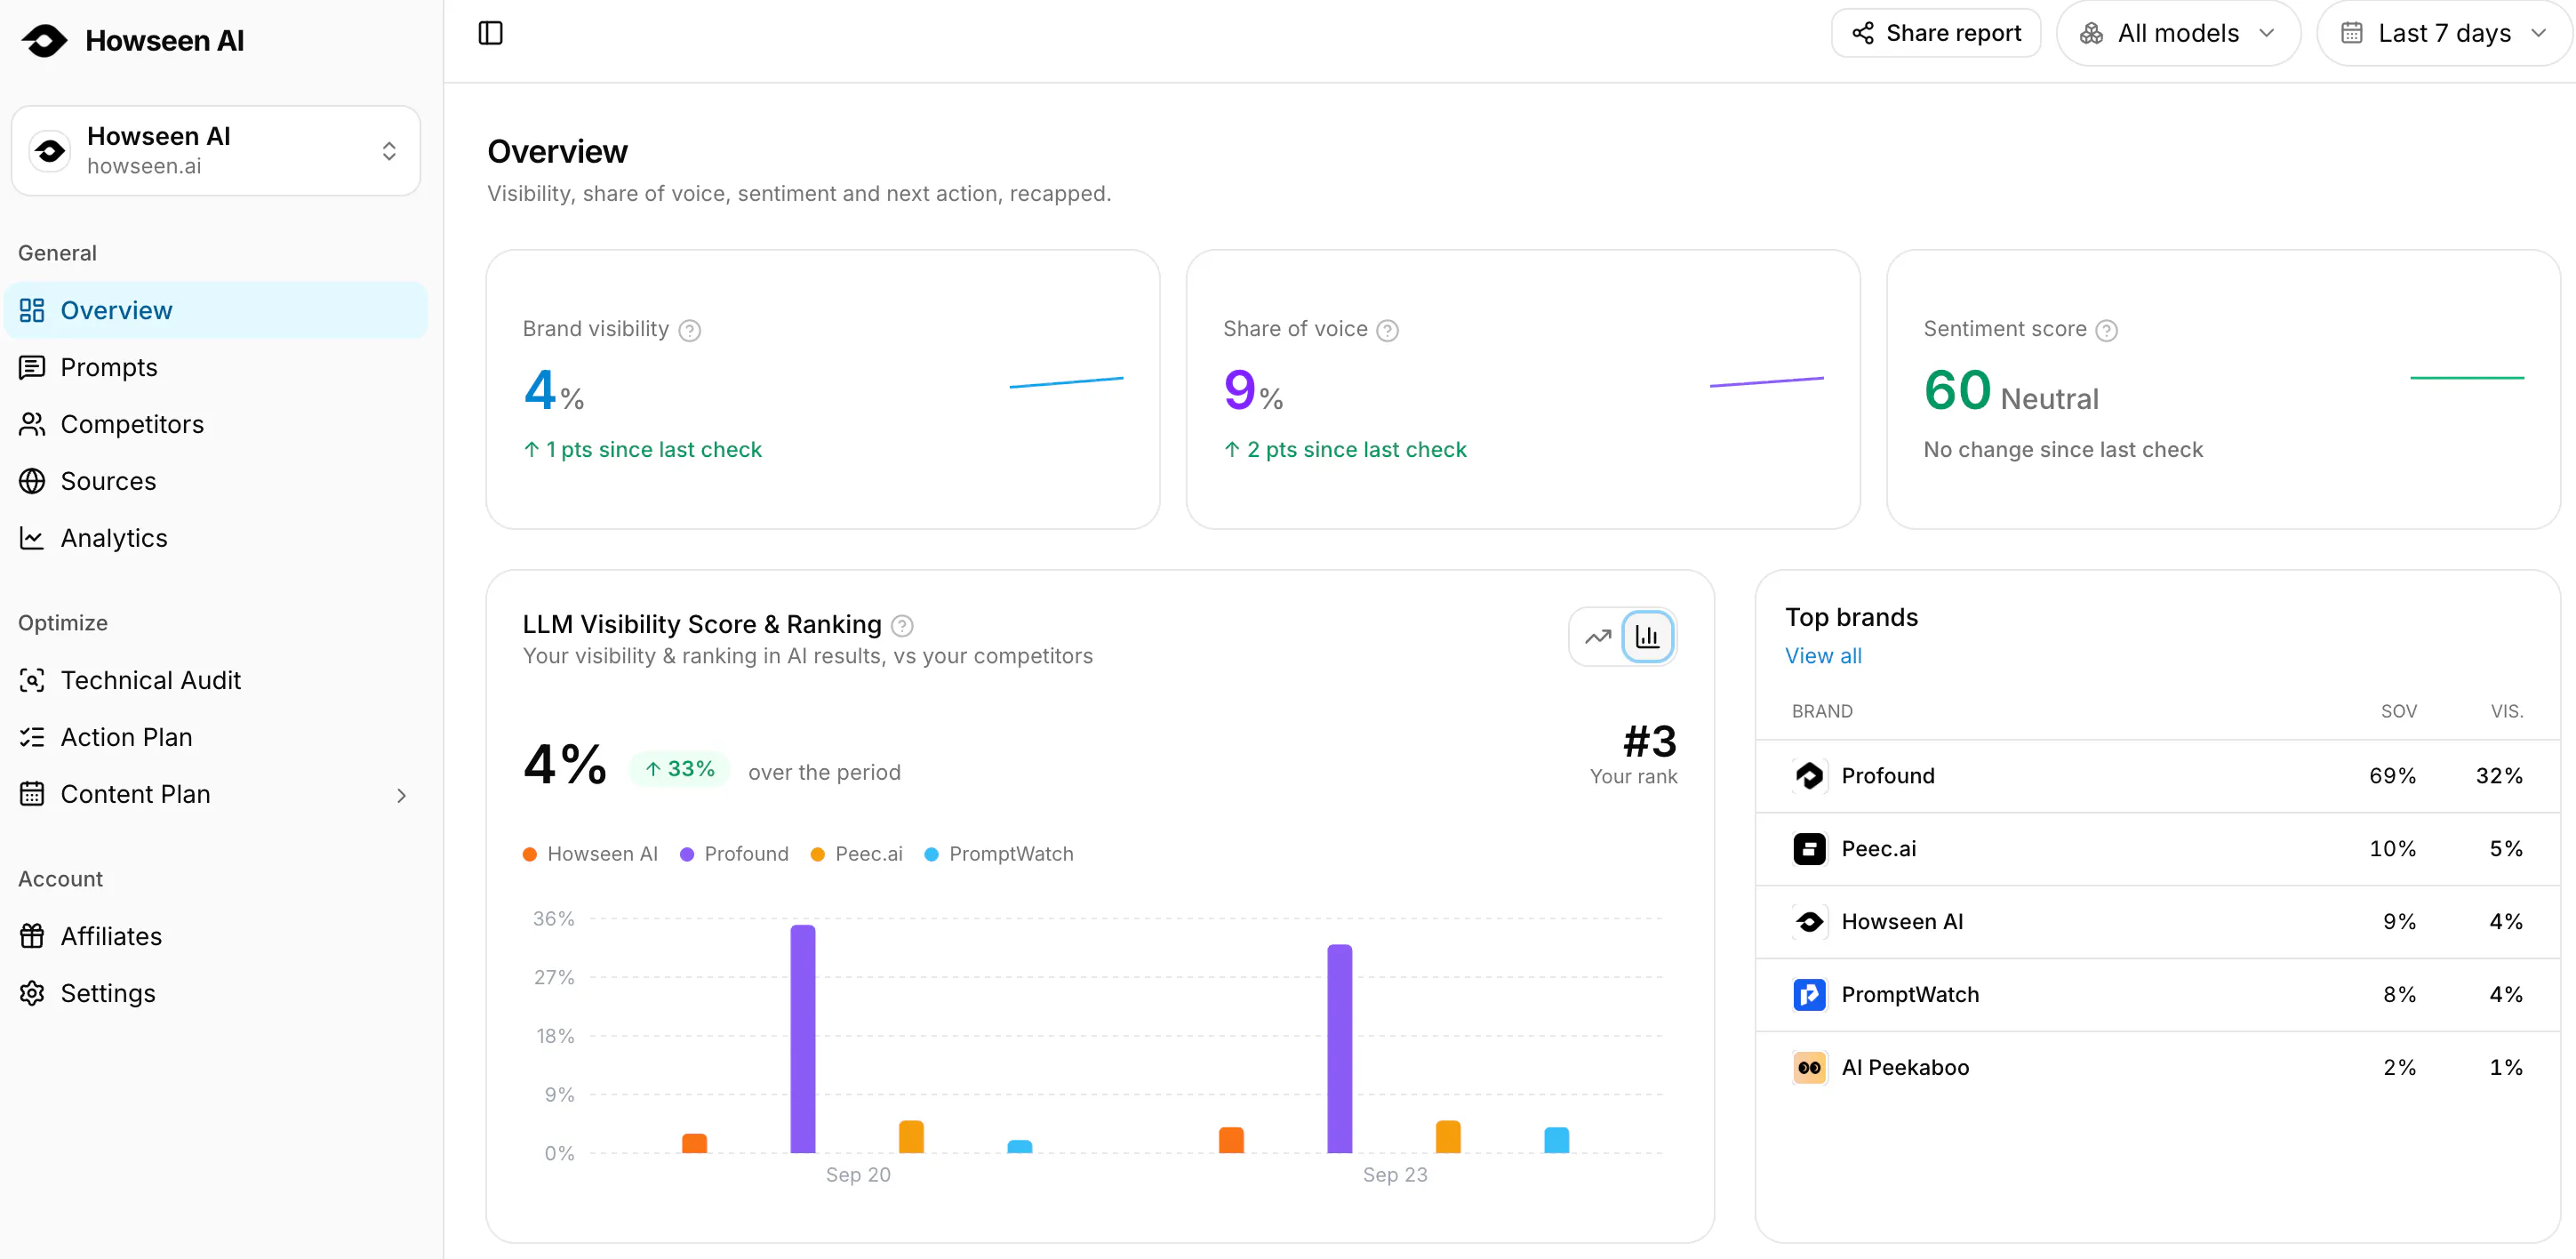2576x1259 pixels.
Task: Open the Prompts page
Action: [x=216, y=368]
